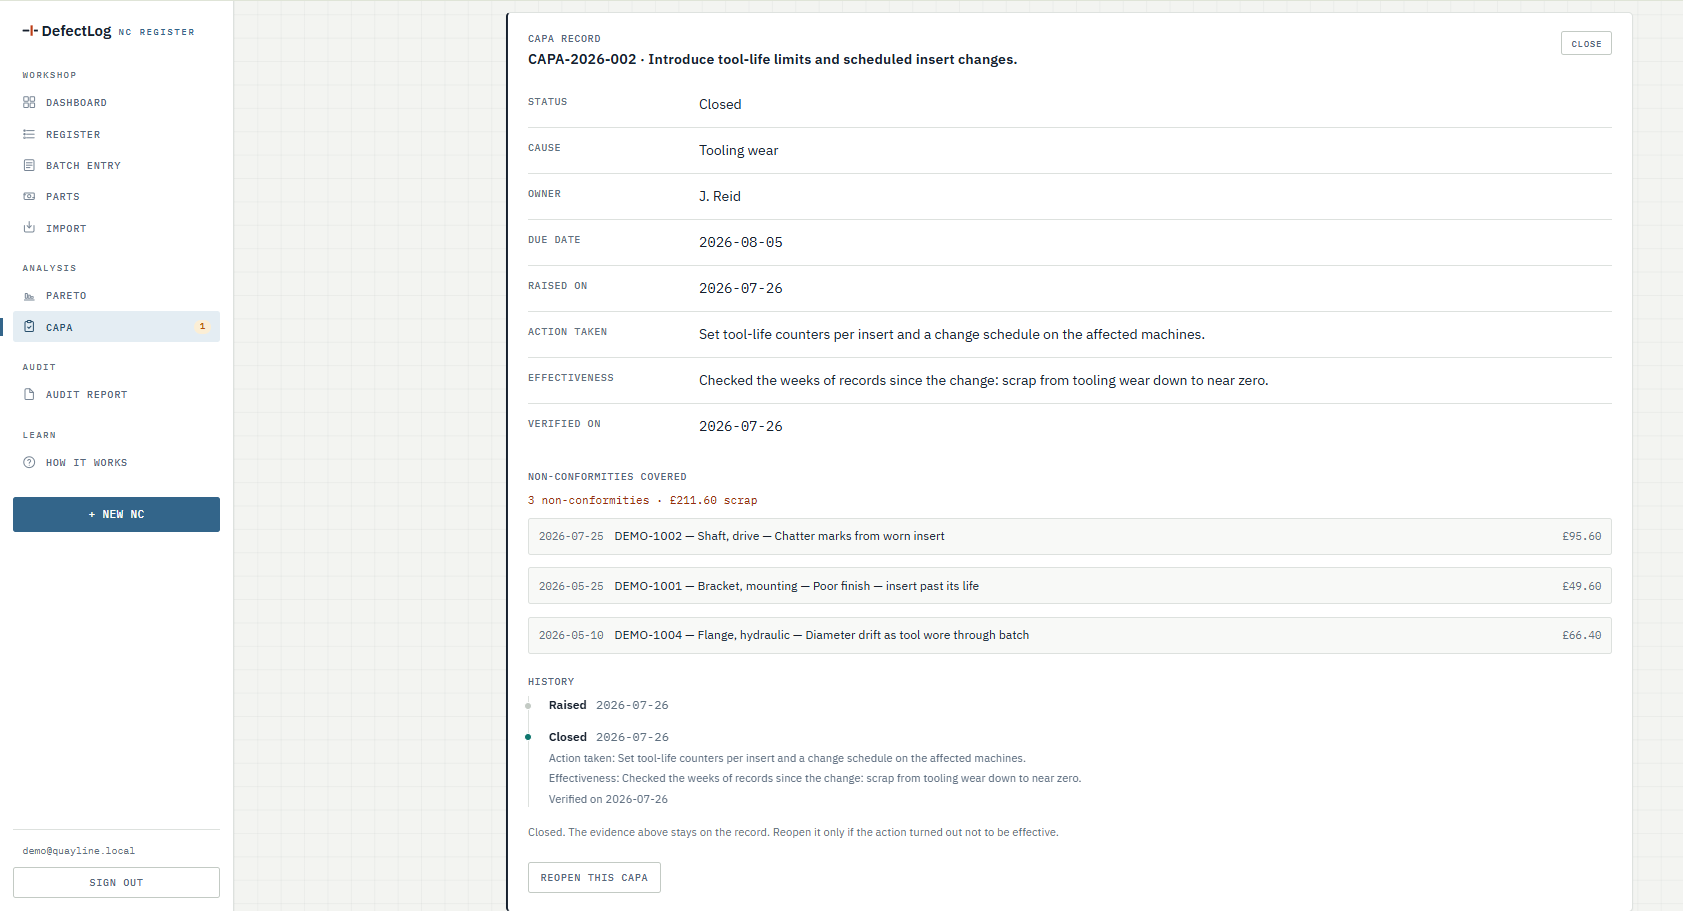Create a new NC record
The width and height of the screenshot is (1683, 911).
(116, 514)
